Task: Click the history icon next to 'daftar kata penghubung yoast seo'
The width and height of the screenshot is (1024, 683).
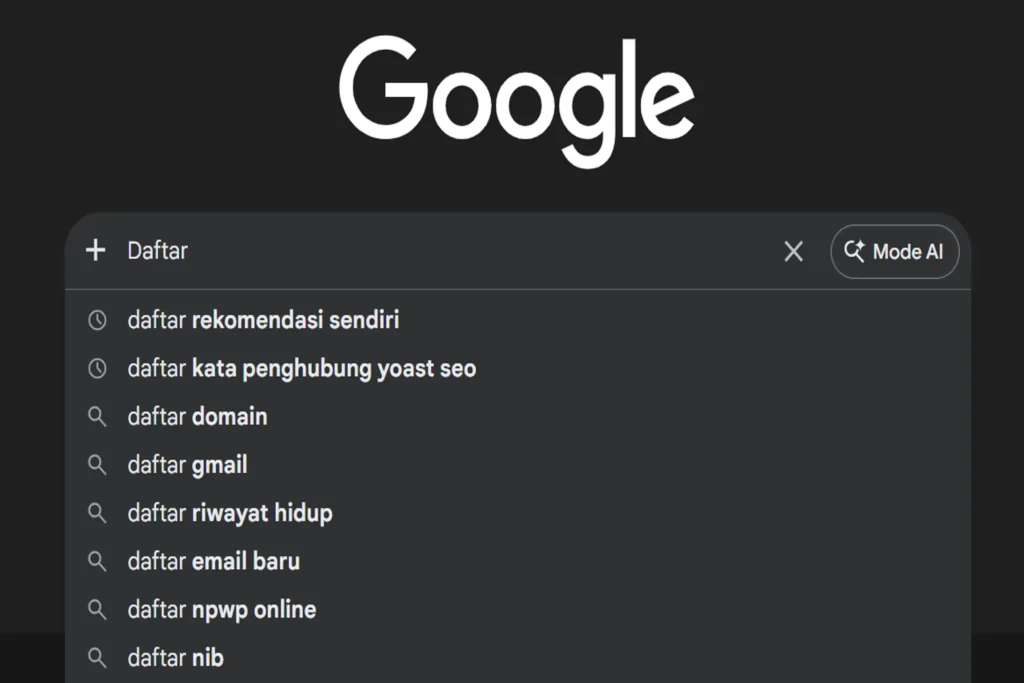Action: click(x=97, y=368)
